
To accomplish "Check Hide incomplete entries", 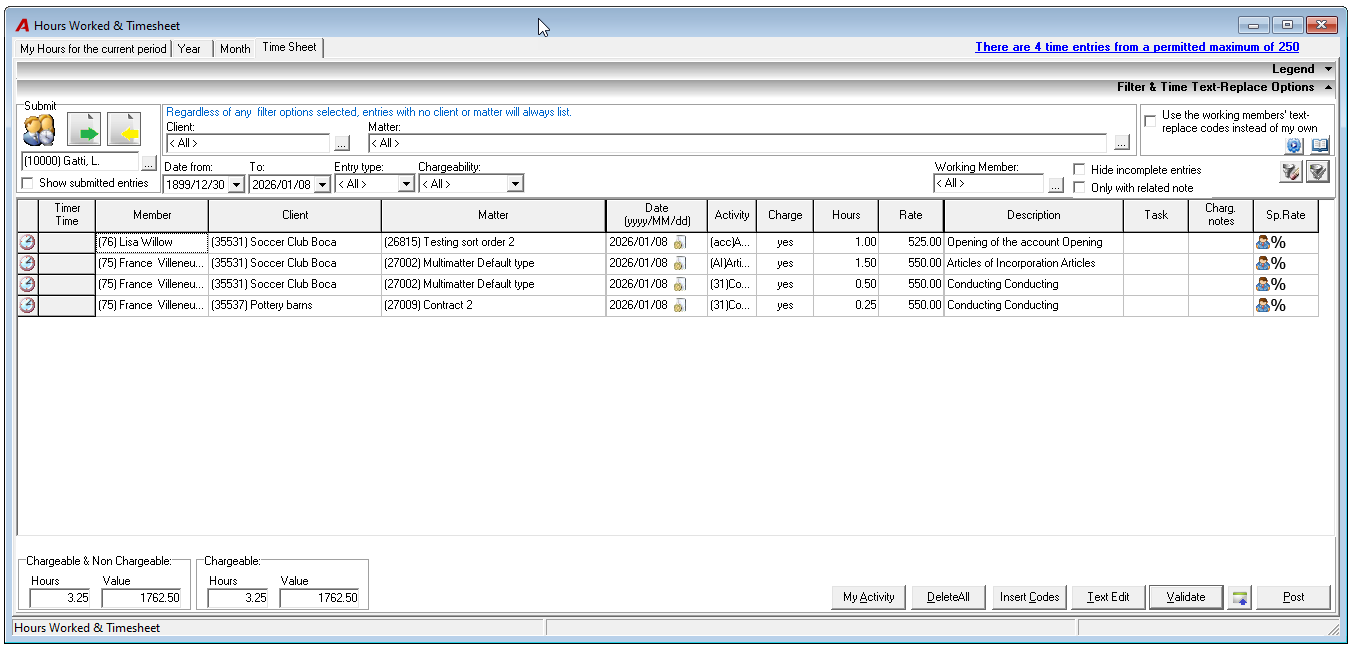I will [x=1079, y=170].
